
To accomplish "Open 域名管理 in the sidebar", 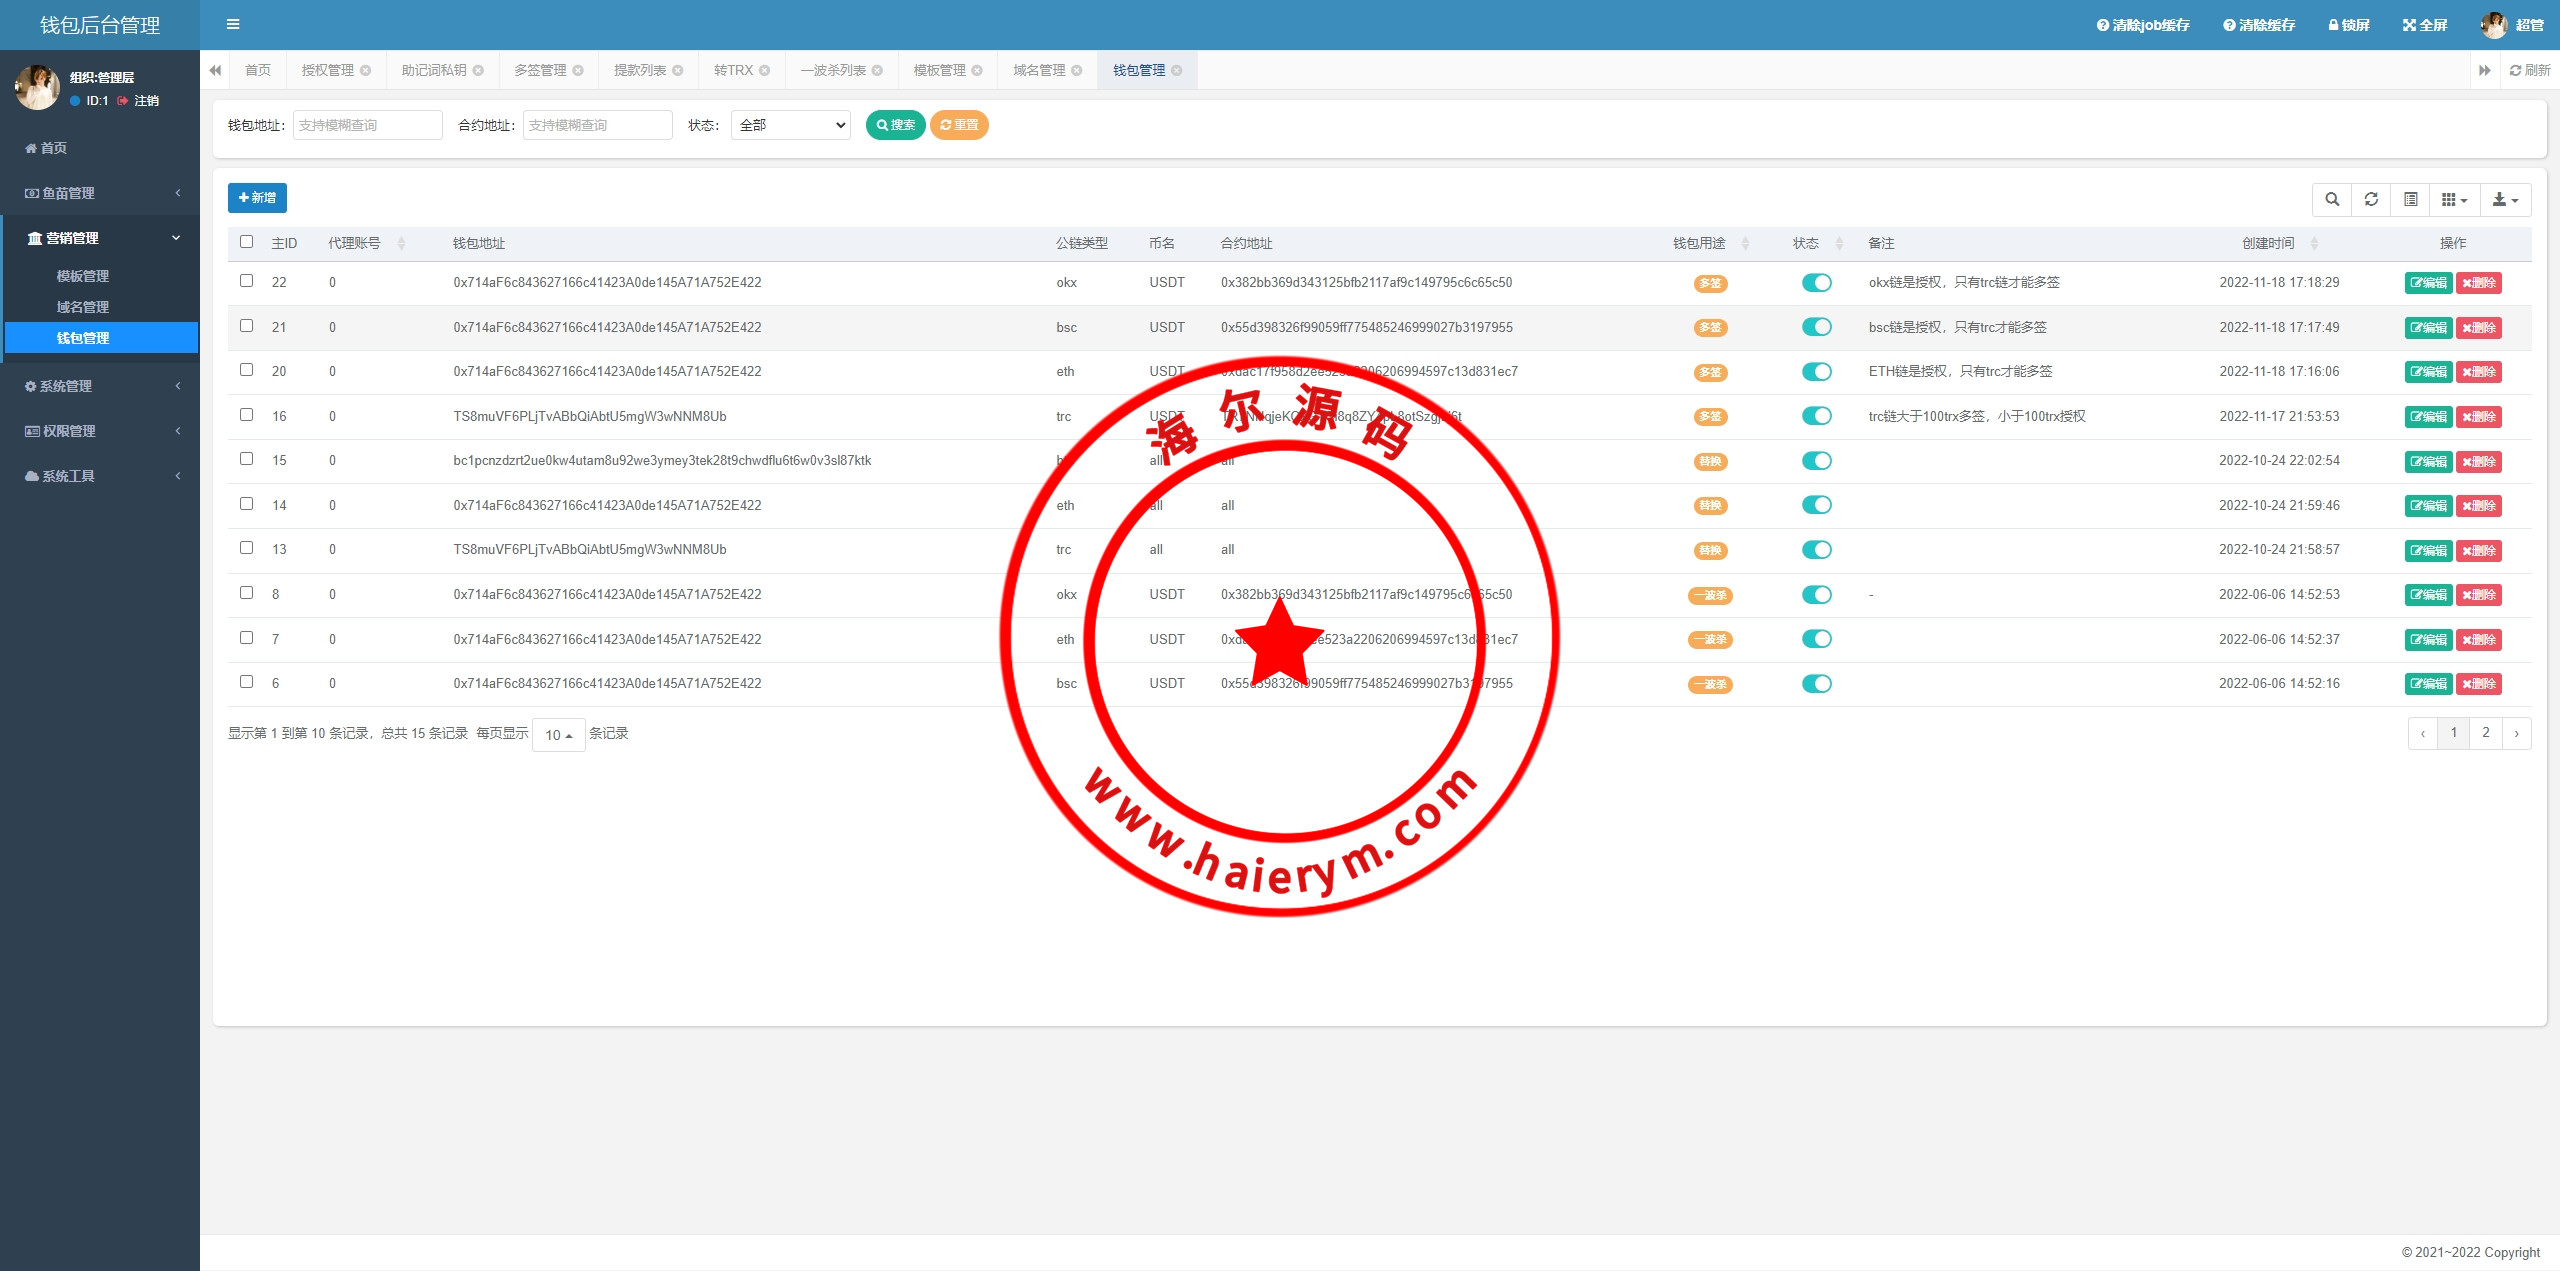I will tap(83, 307).
